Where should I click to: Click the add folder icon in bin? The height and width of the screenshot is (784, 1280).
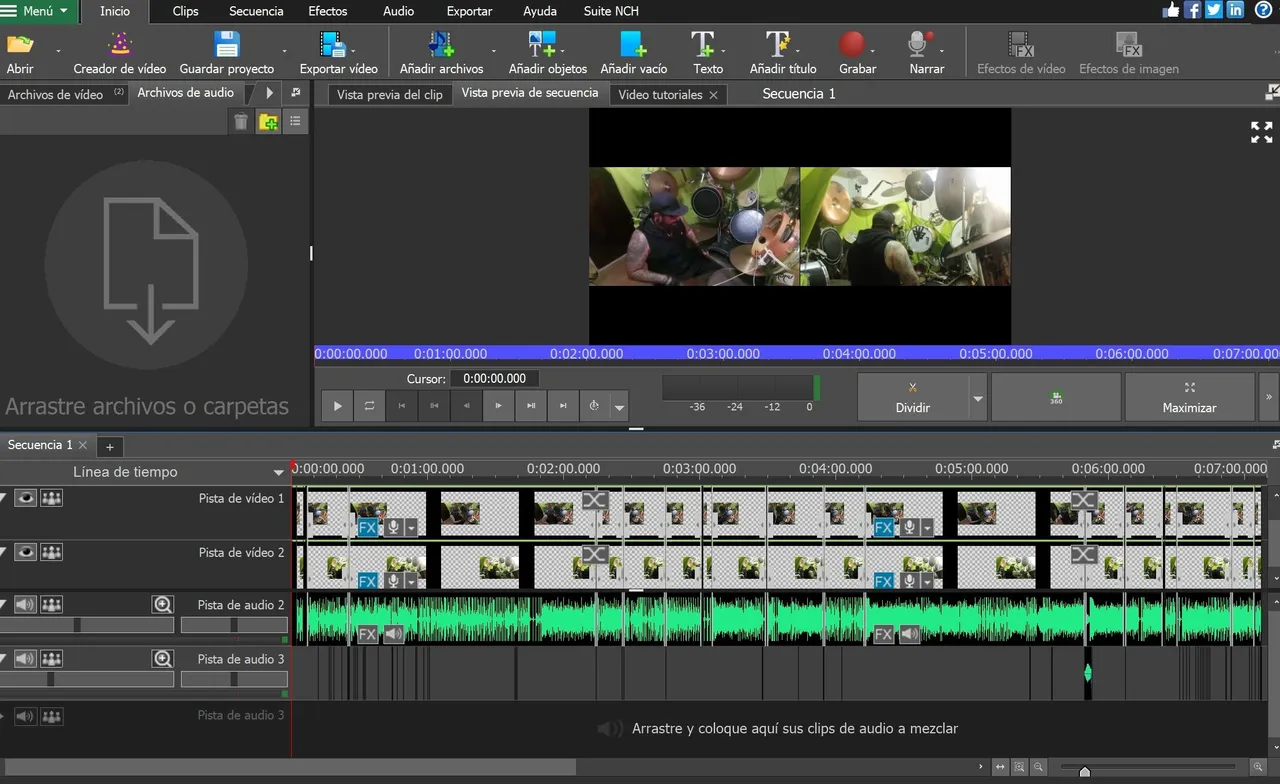click(268, 121)
